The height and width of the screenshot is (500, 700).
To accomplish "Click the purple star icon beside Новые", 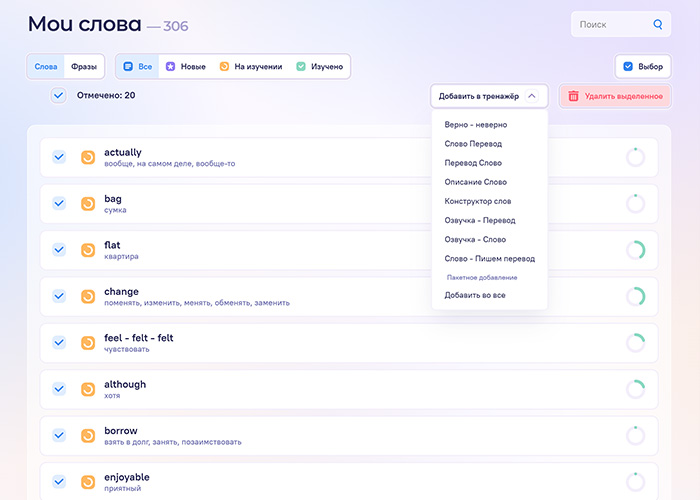I will [x=171, y=67].
